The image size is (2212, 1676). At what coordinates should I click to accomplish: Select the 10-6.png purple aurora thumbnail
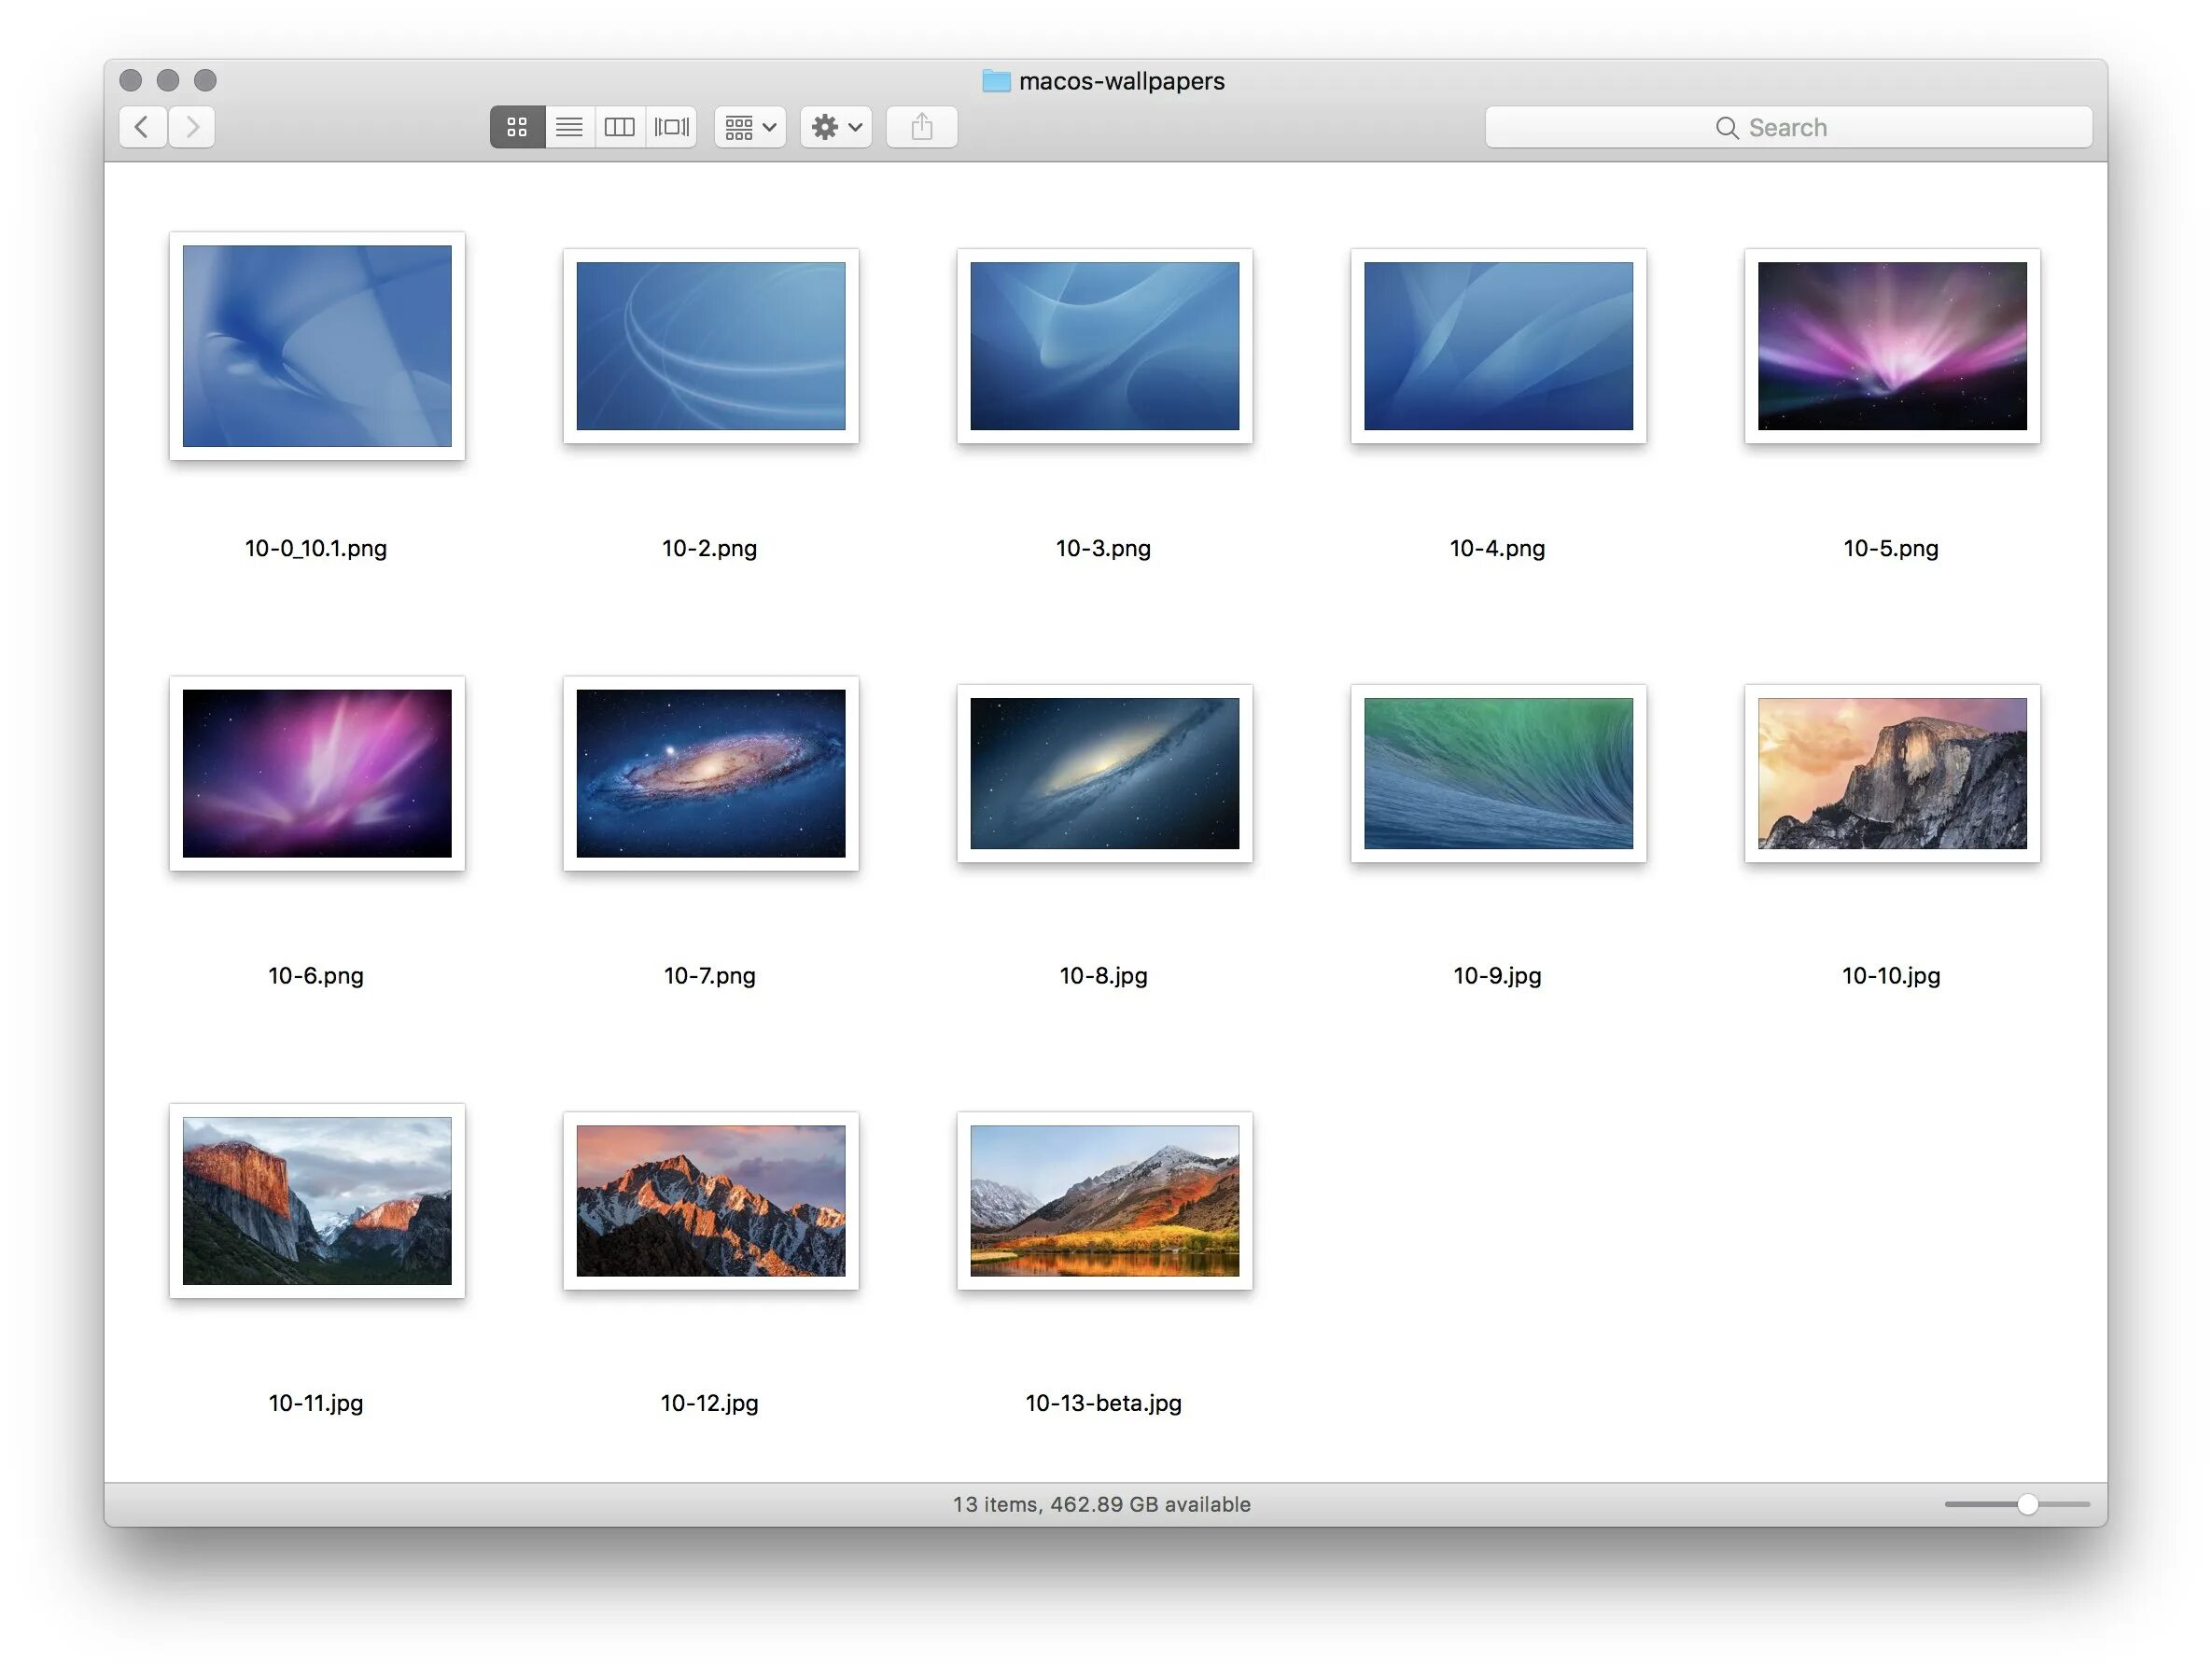[x=317, y=773]
